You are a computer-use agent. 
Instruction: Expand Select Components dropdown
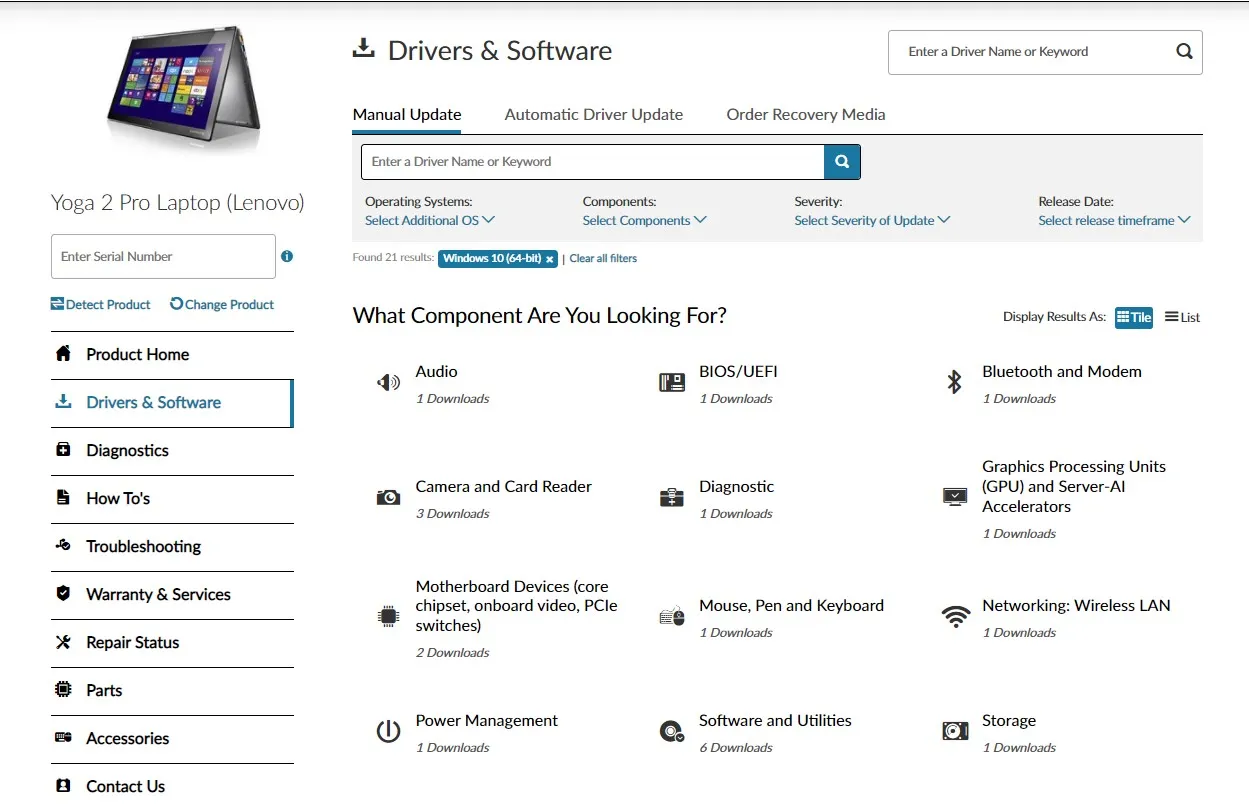tap(645, 220)
